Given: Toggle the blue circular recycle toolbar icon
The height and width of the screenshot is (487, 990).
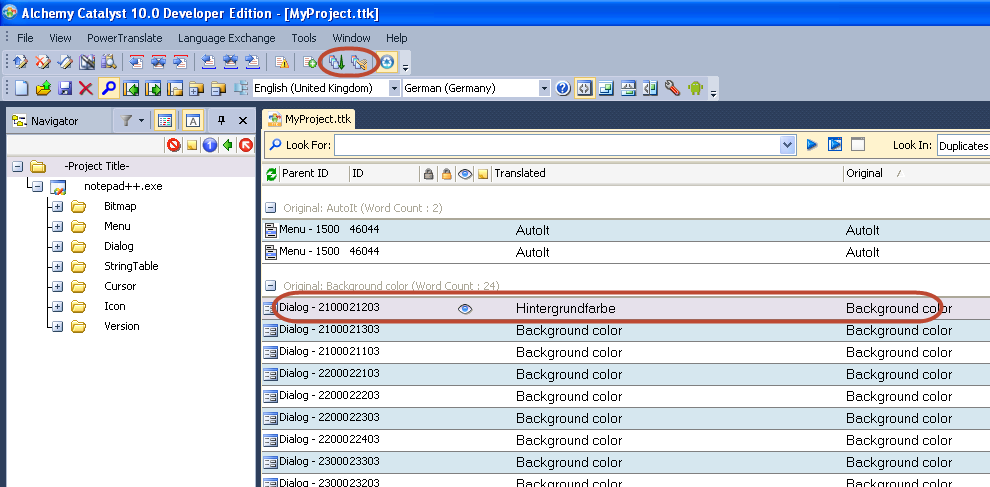Looking at the screenshot, I should (x=387, y=62).
